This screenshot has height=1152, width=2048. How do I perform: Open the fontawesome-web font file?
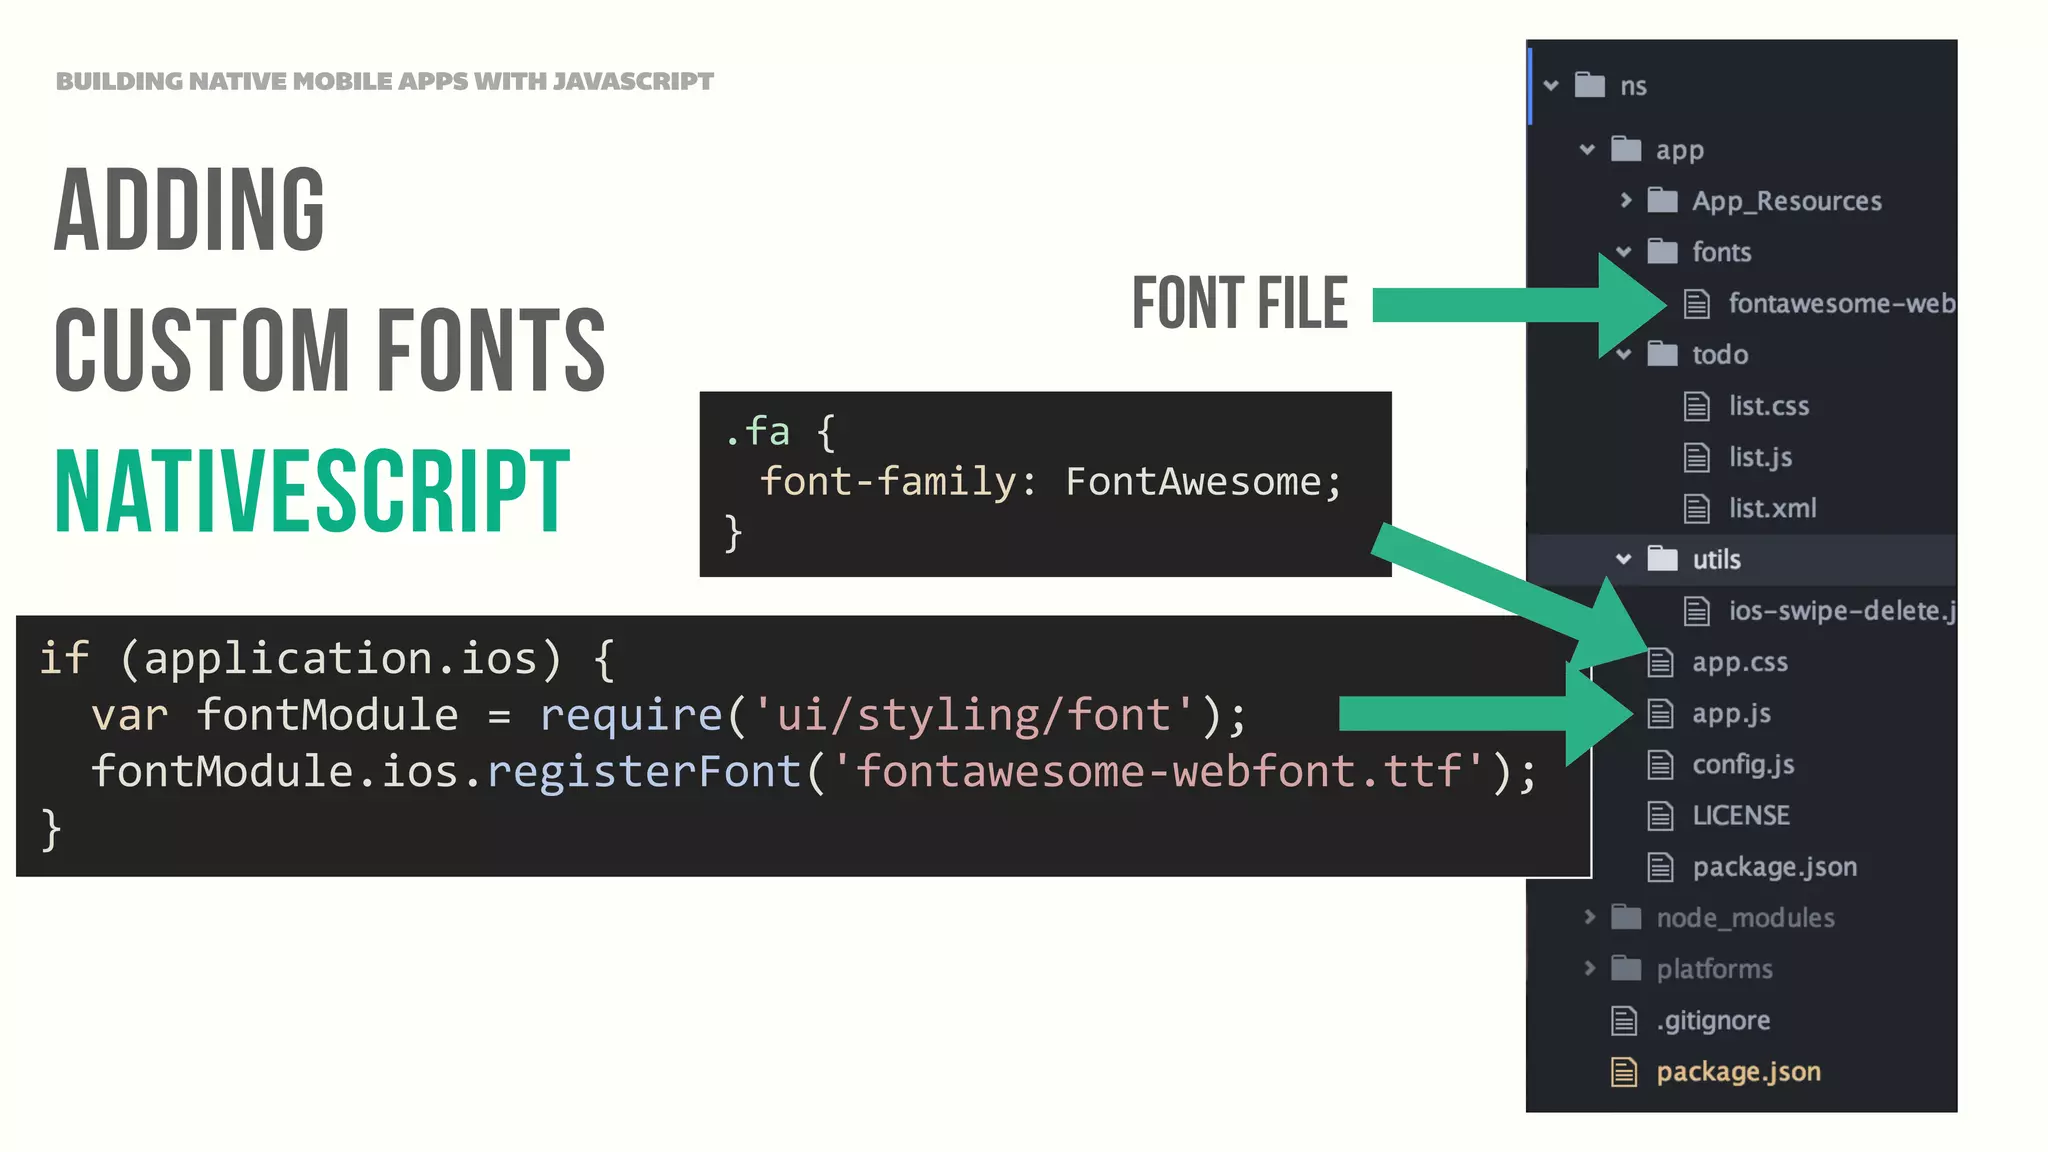pos(1842,303)
